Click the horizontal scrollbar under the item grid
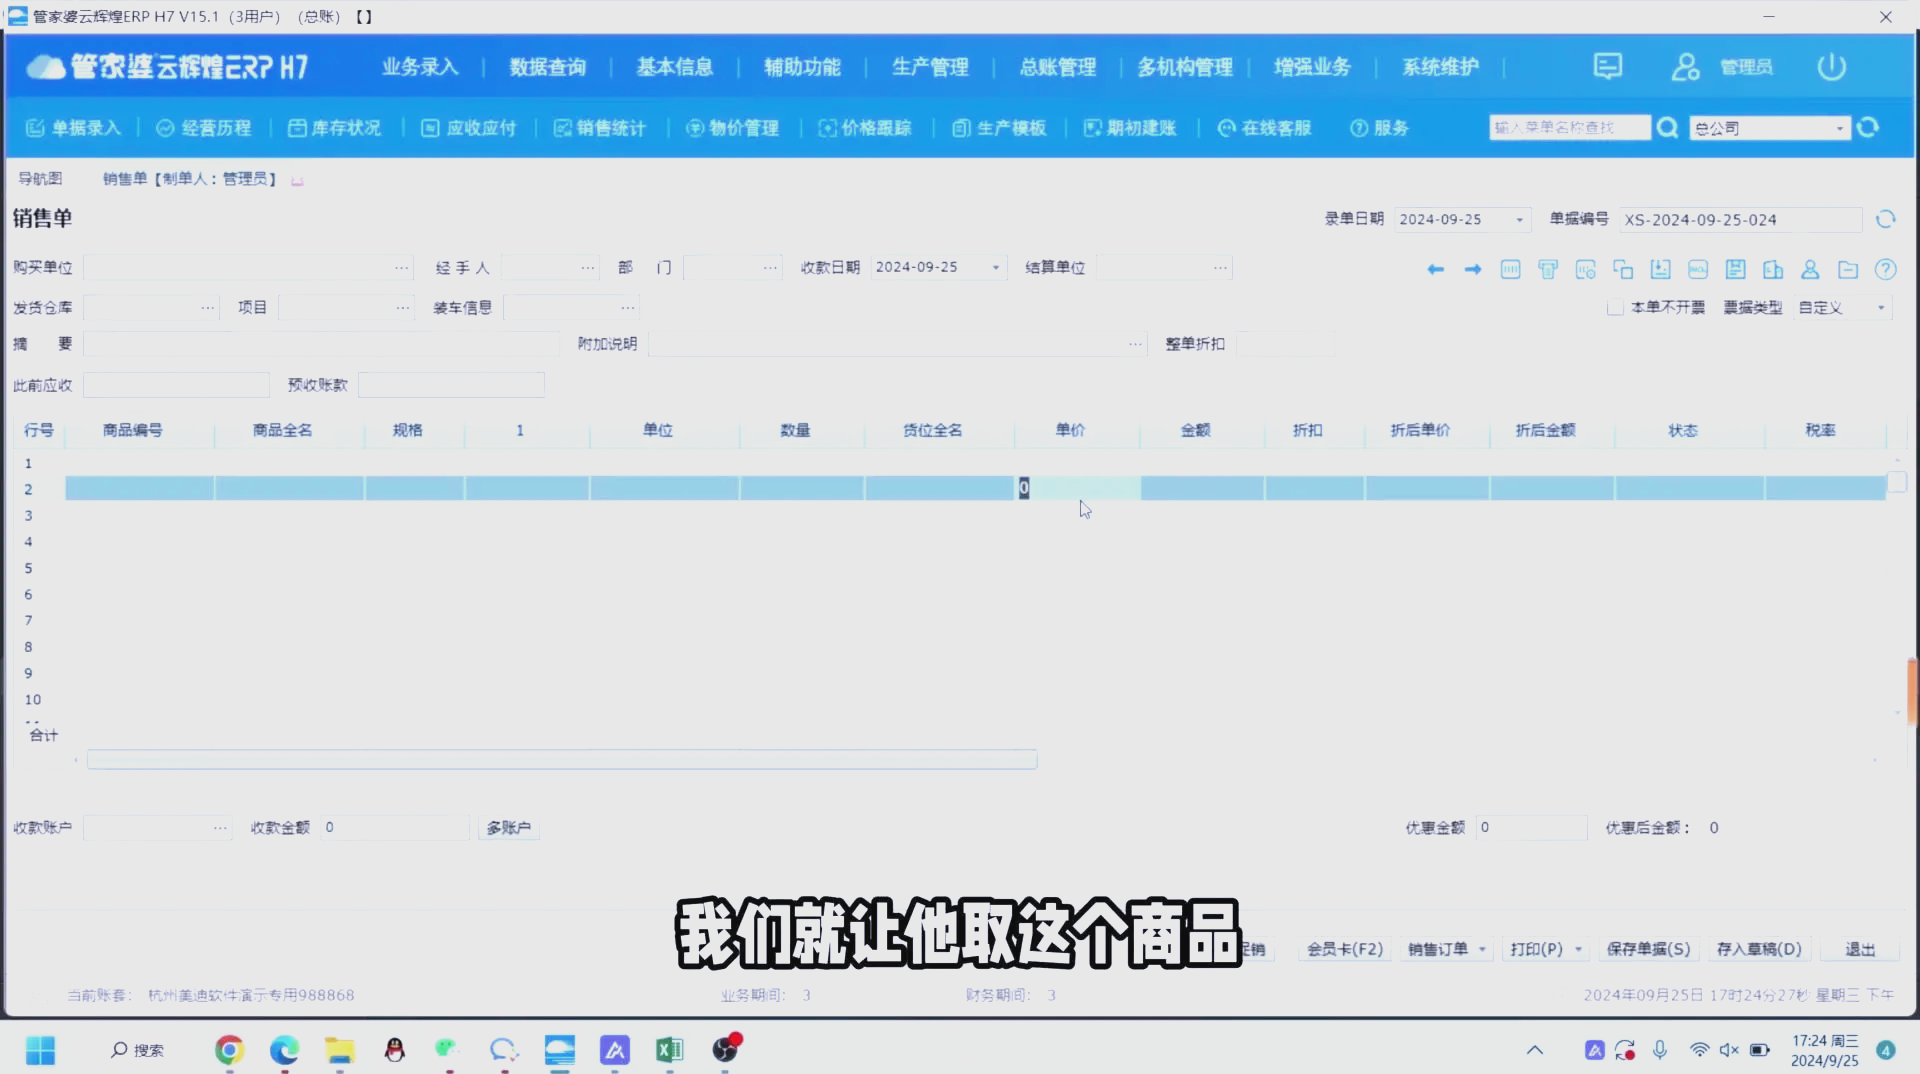The image size is (1920, 1074). tap(562, 760)
